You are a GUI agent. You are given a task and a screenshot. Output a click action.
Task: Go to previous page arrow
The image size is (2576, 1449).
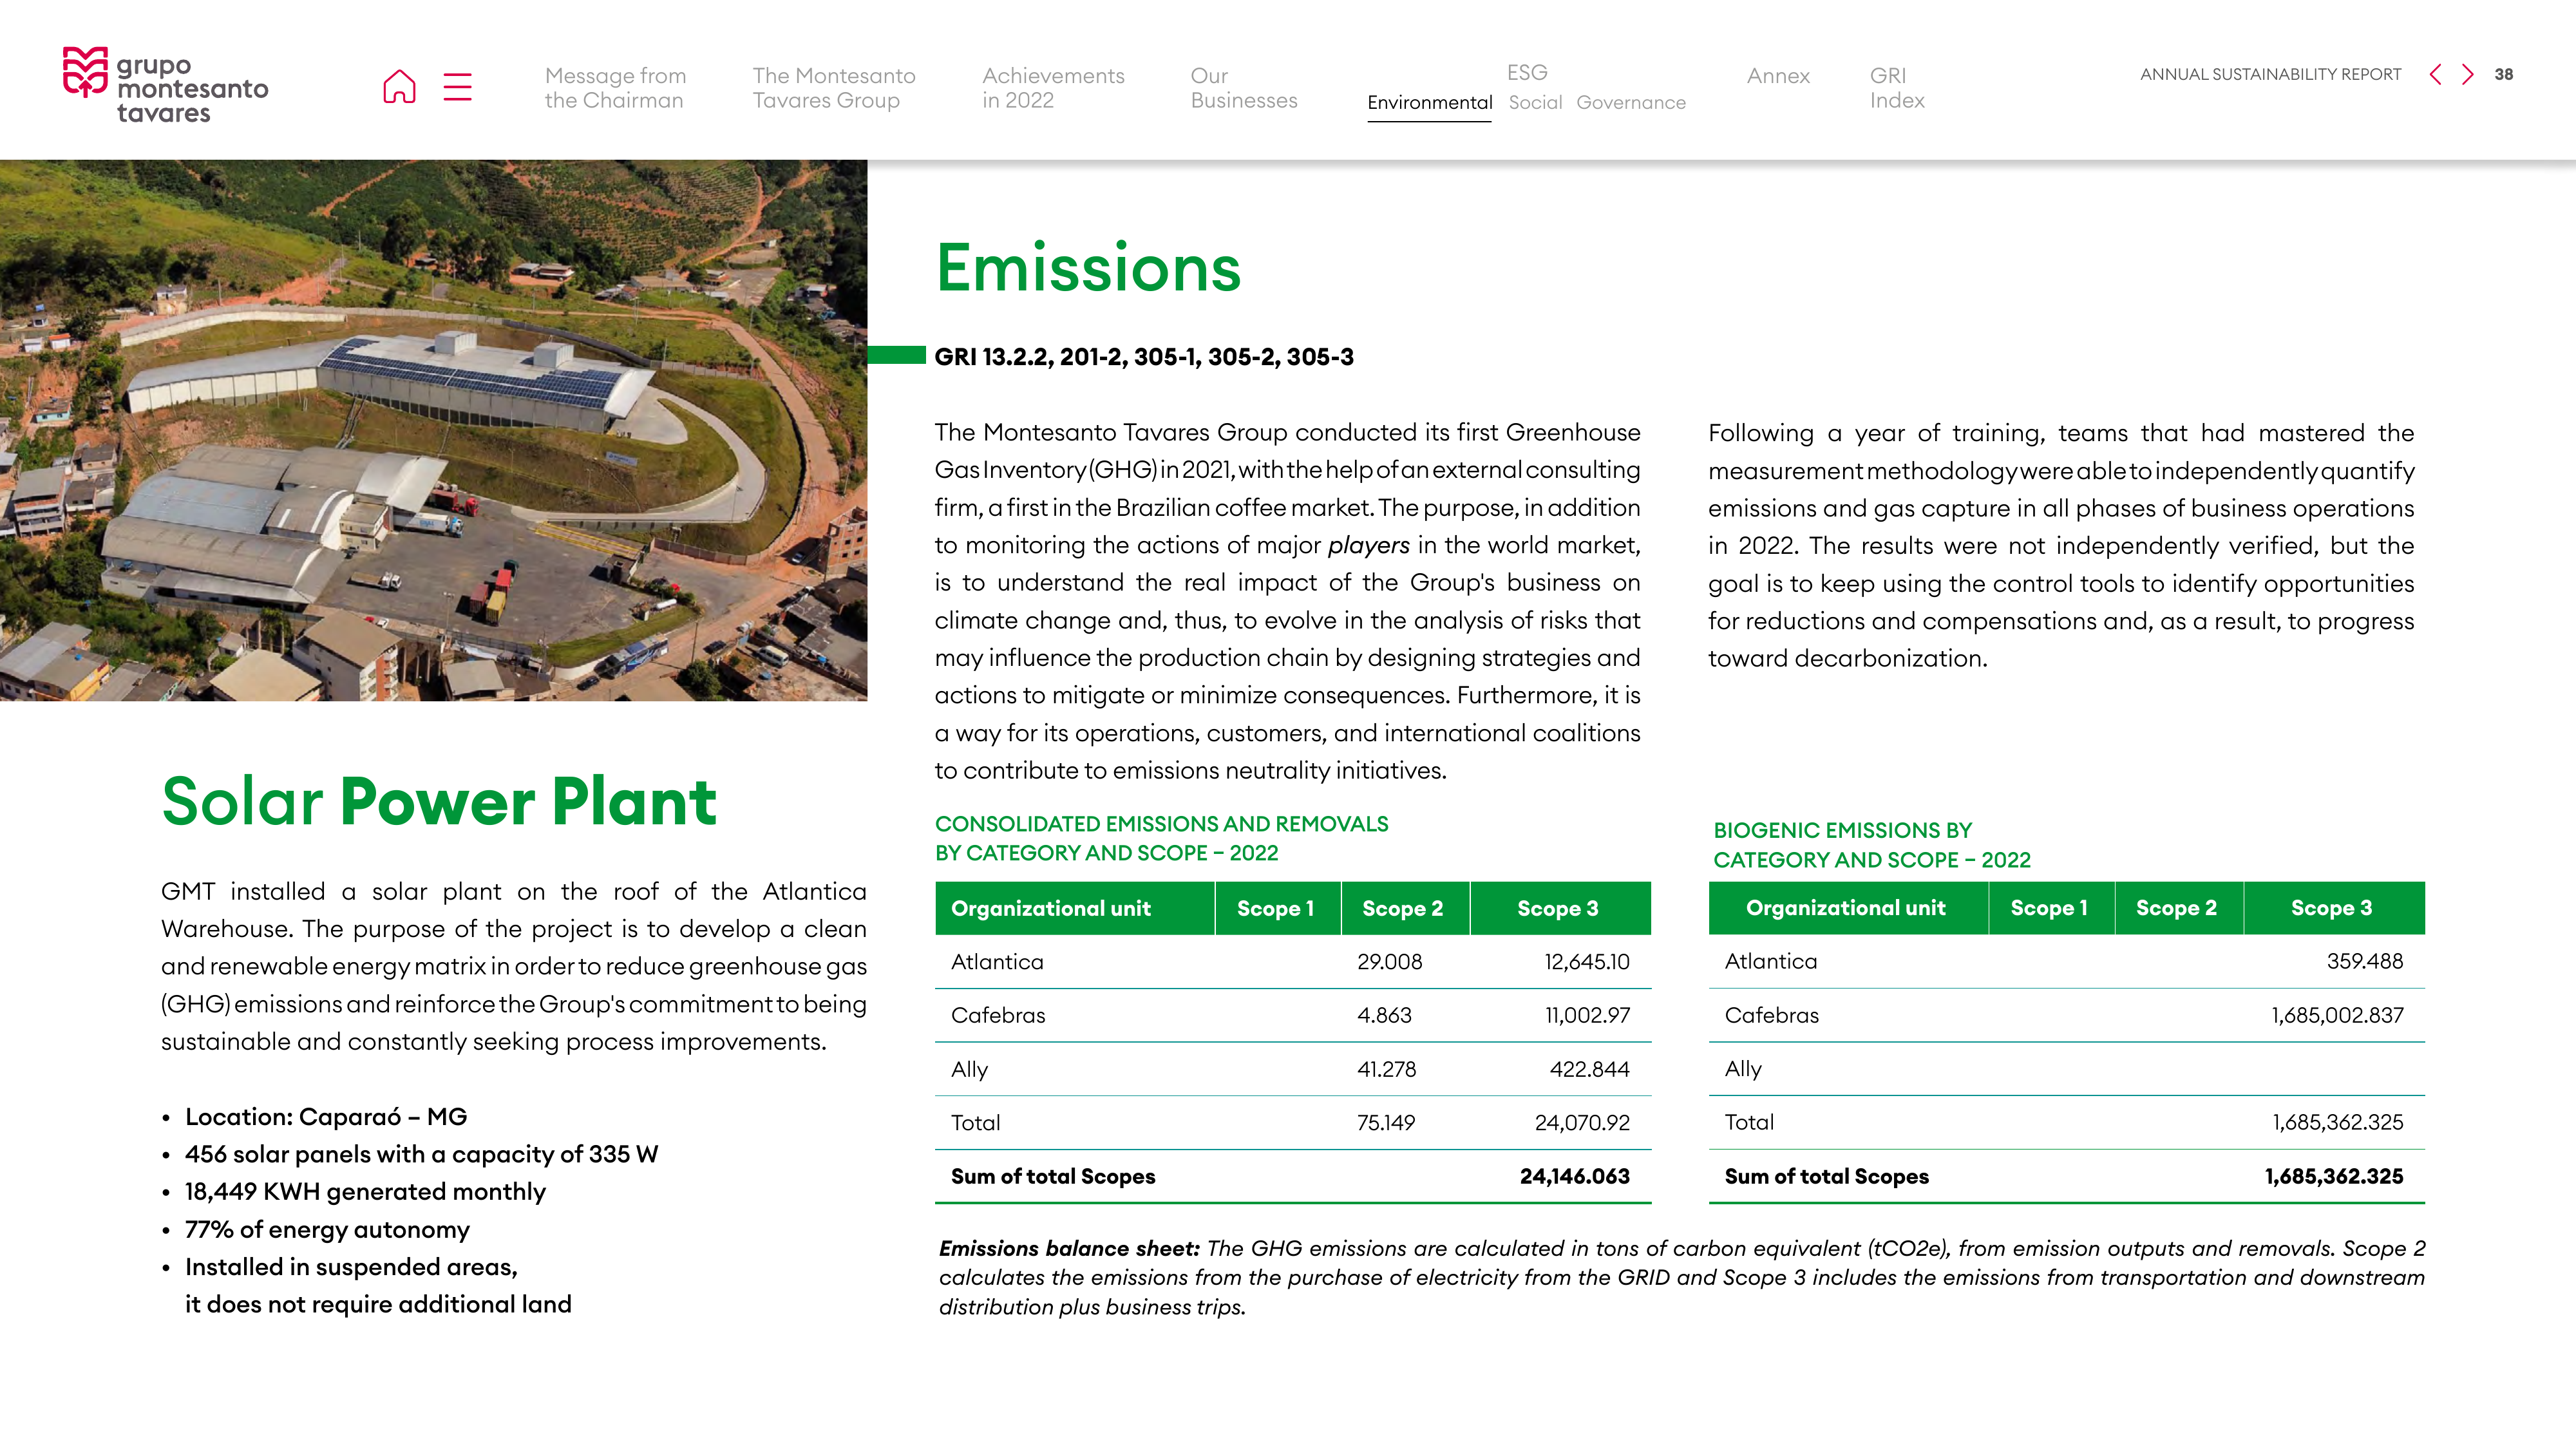tap(2436, 74)
